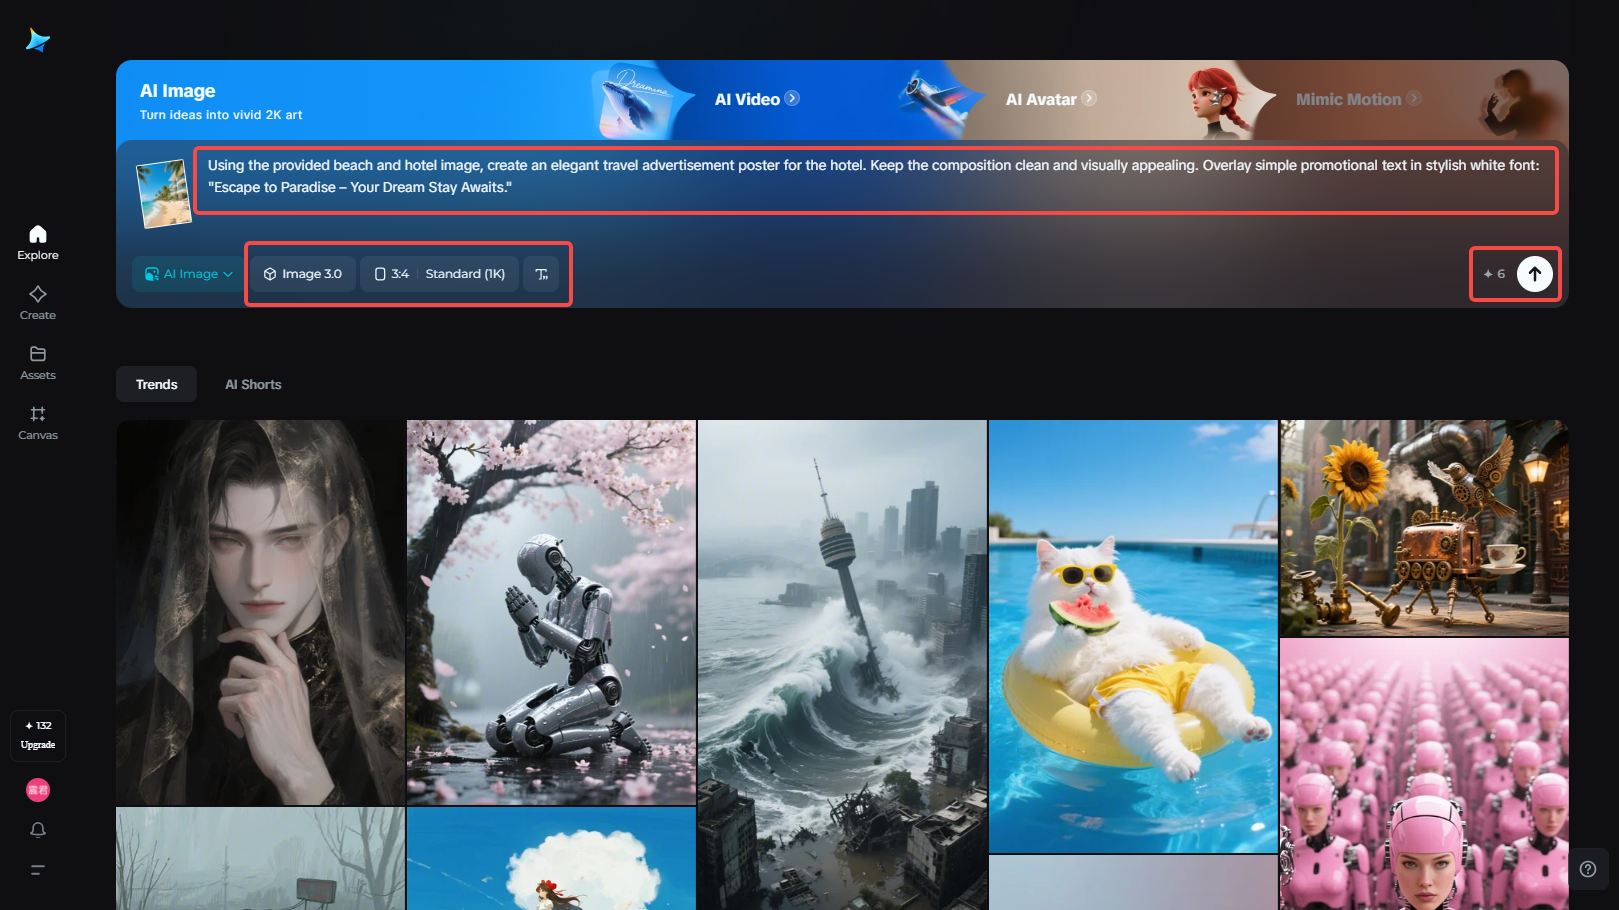
Task: Select the AI Shorts tab
Action: pyautogui.click(x=253, y=384)
